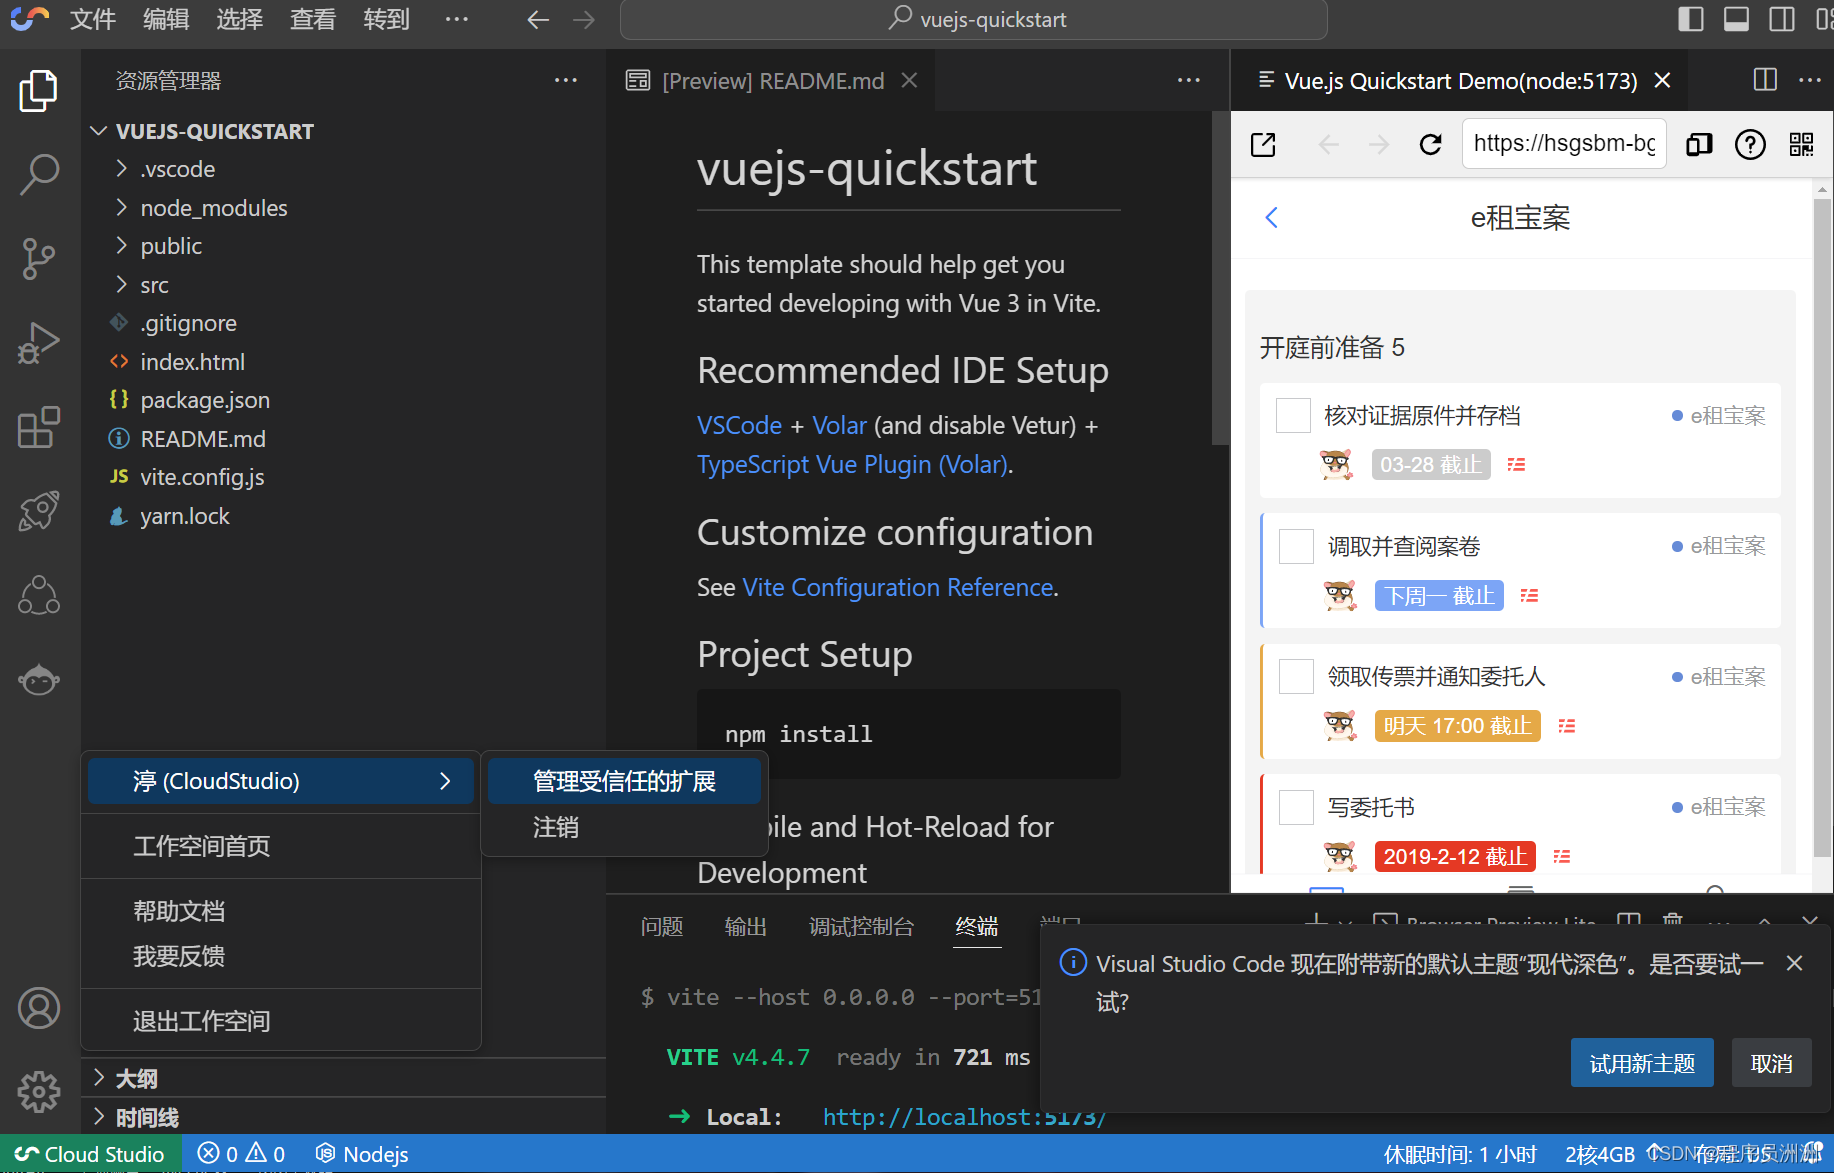Expand the src folder
The image size is (1834, 1173).
pyautogui.click(x=122, y=285)
